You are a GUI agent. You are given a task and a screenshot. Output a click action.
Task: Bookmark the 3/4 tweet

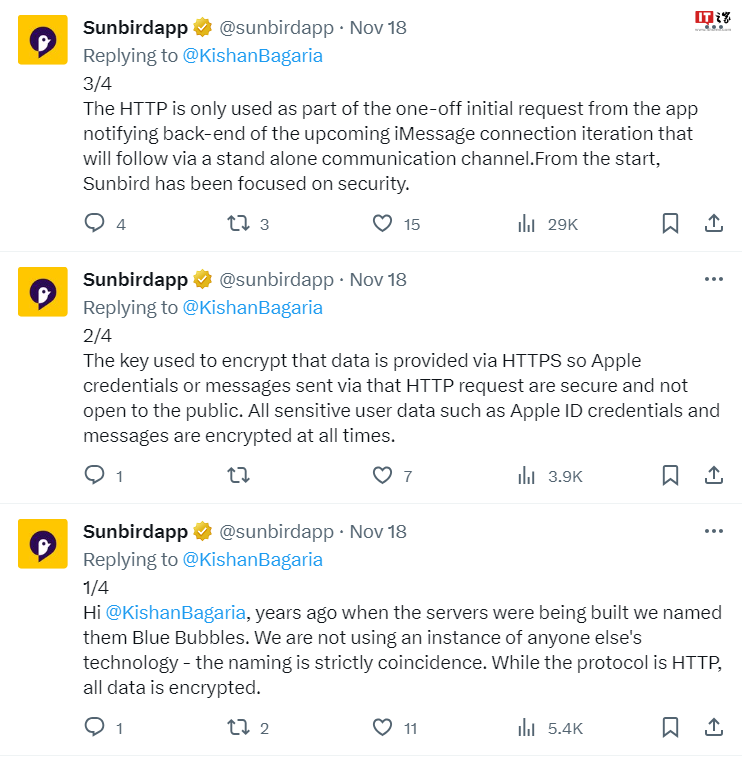coord(670,224)
